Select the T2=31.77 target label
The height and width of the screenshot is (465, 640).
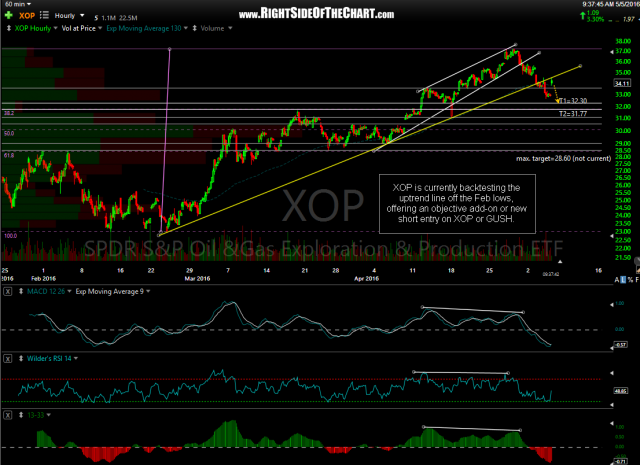(x=573, y=114)
